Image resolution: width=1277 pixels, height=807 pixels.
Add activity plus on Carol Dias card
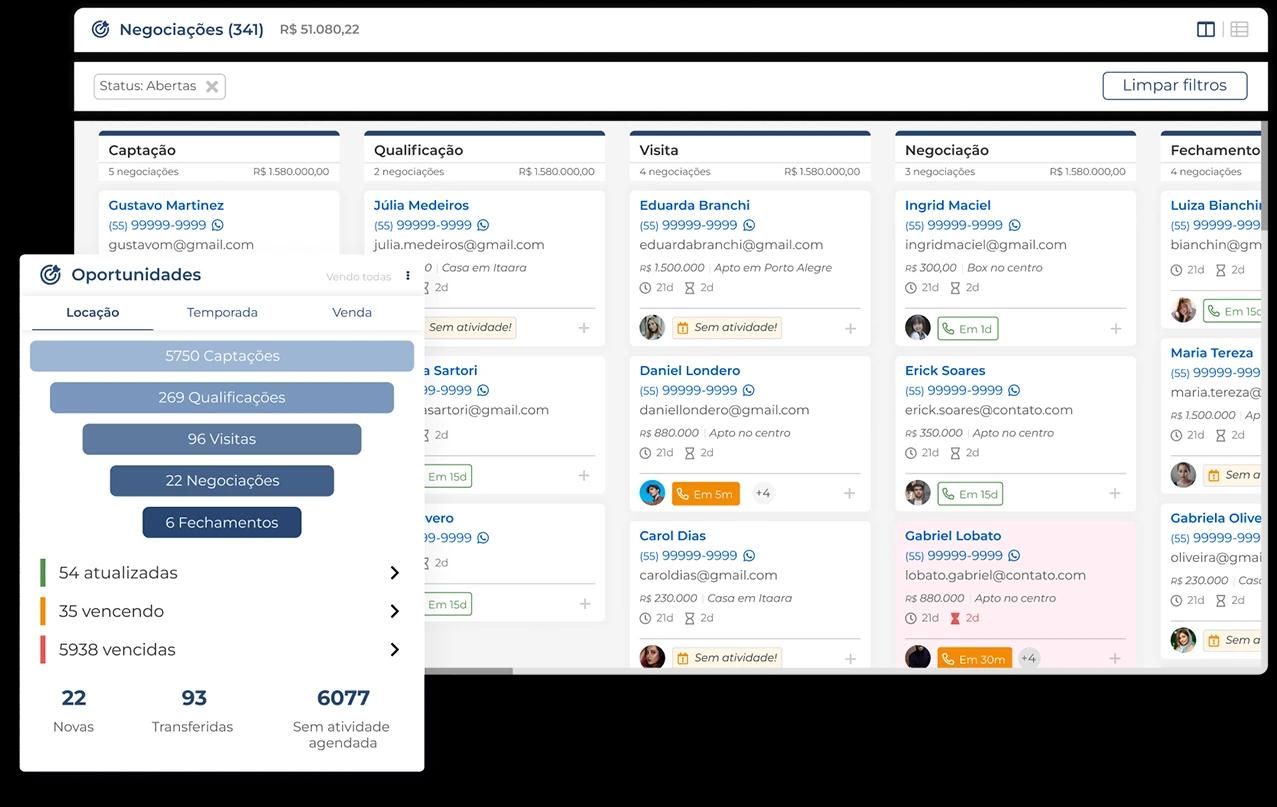coord(850,658)
